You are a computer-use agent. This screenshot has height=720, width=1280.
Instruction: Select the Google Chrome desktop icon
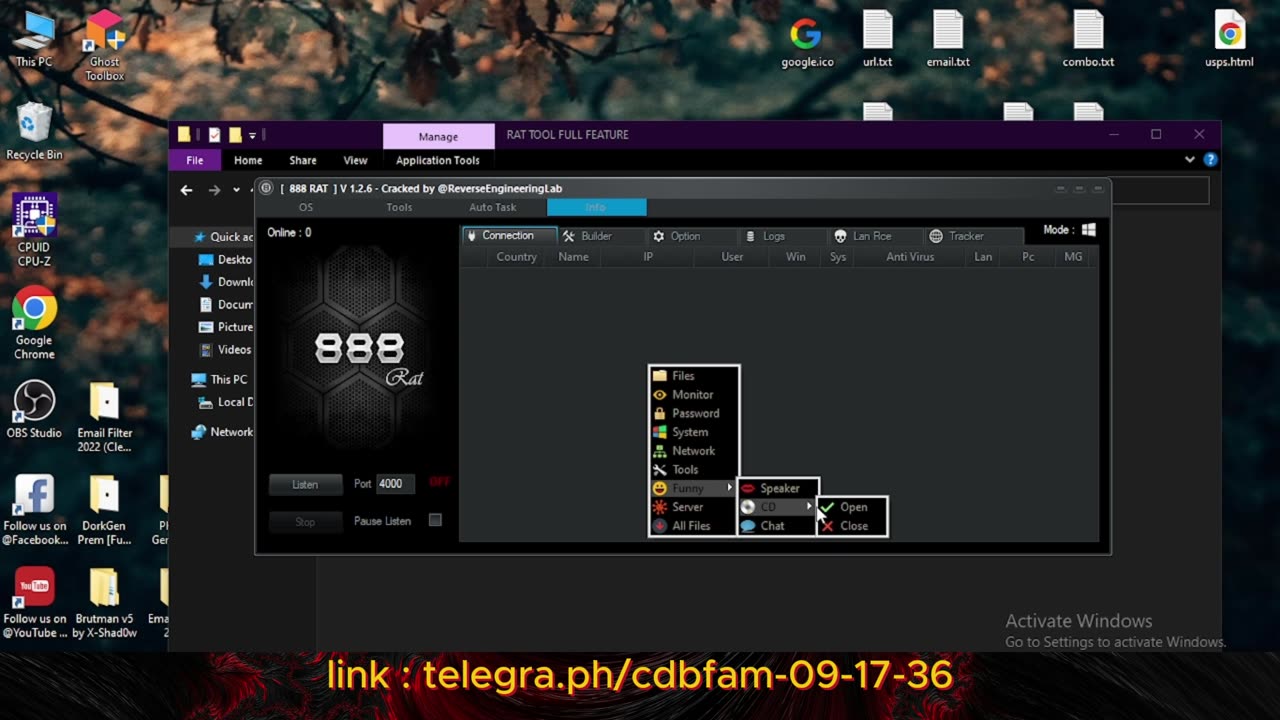pos(34,324)
